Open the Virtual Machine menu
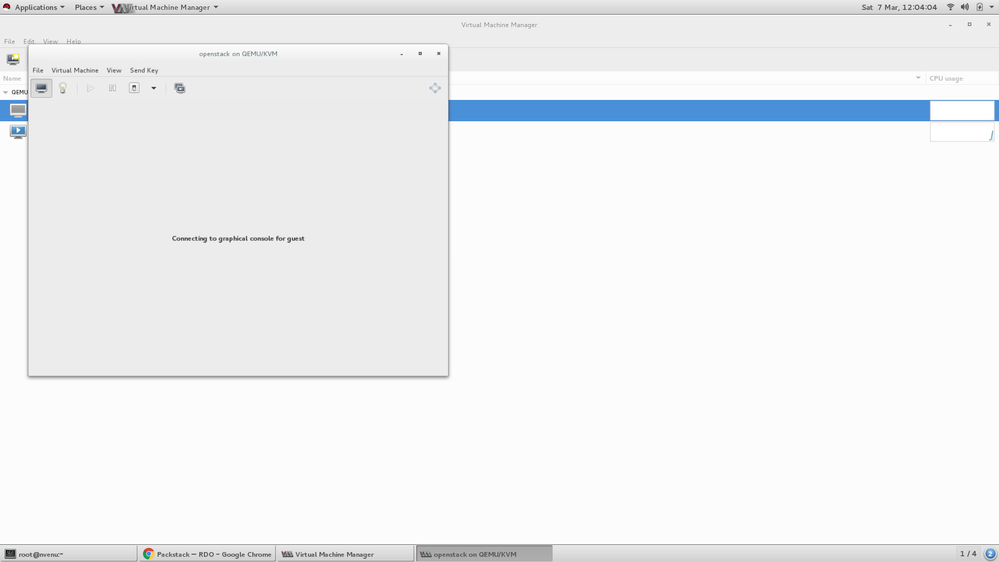Image resolution: width=999 pixels, height=562 pixels. pyautogui.click(x=75, y=70)
